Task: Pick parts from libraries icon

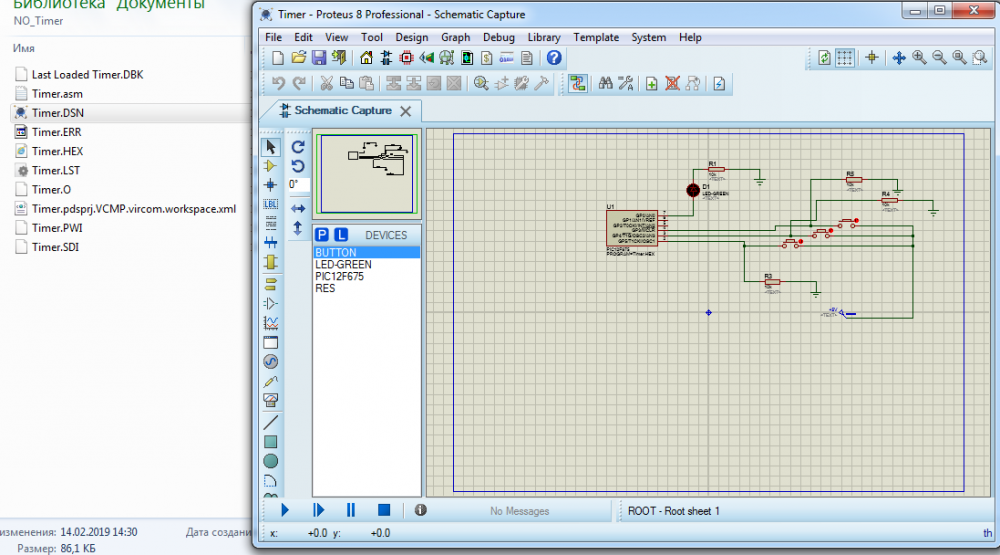Action: click(x=482, y=84)
